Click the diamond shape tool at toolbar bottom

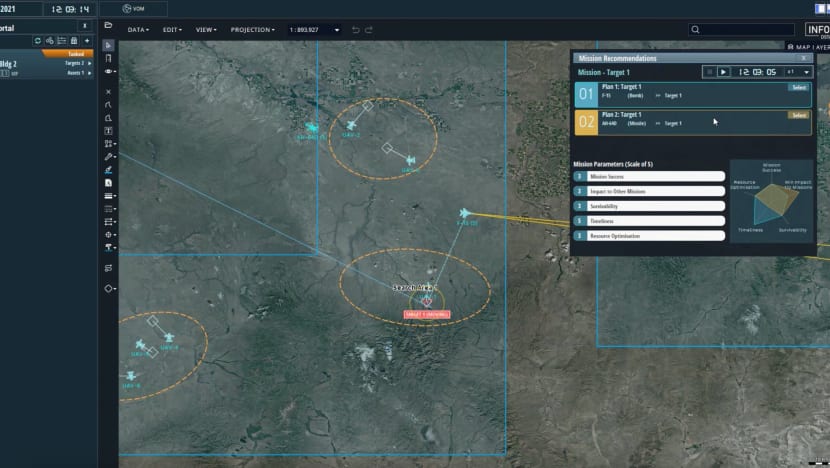coord(108,288)
